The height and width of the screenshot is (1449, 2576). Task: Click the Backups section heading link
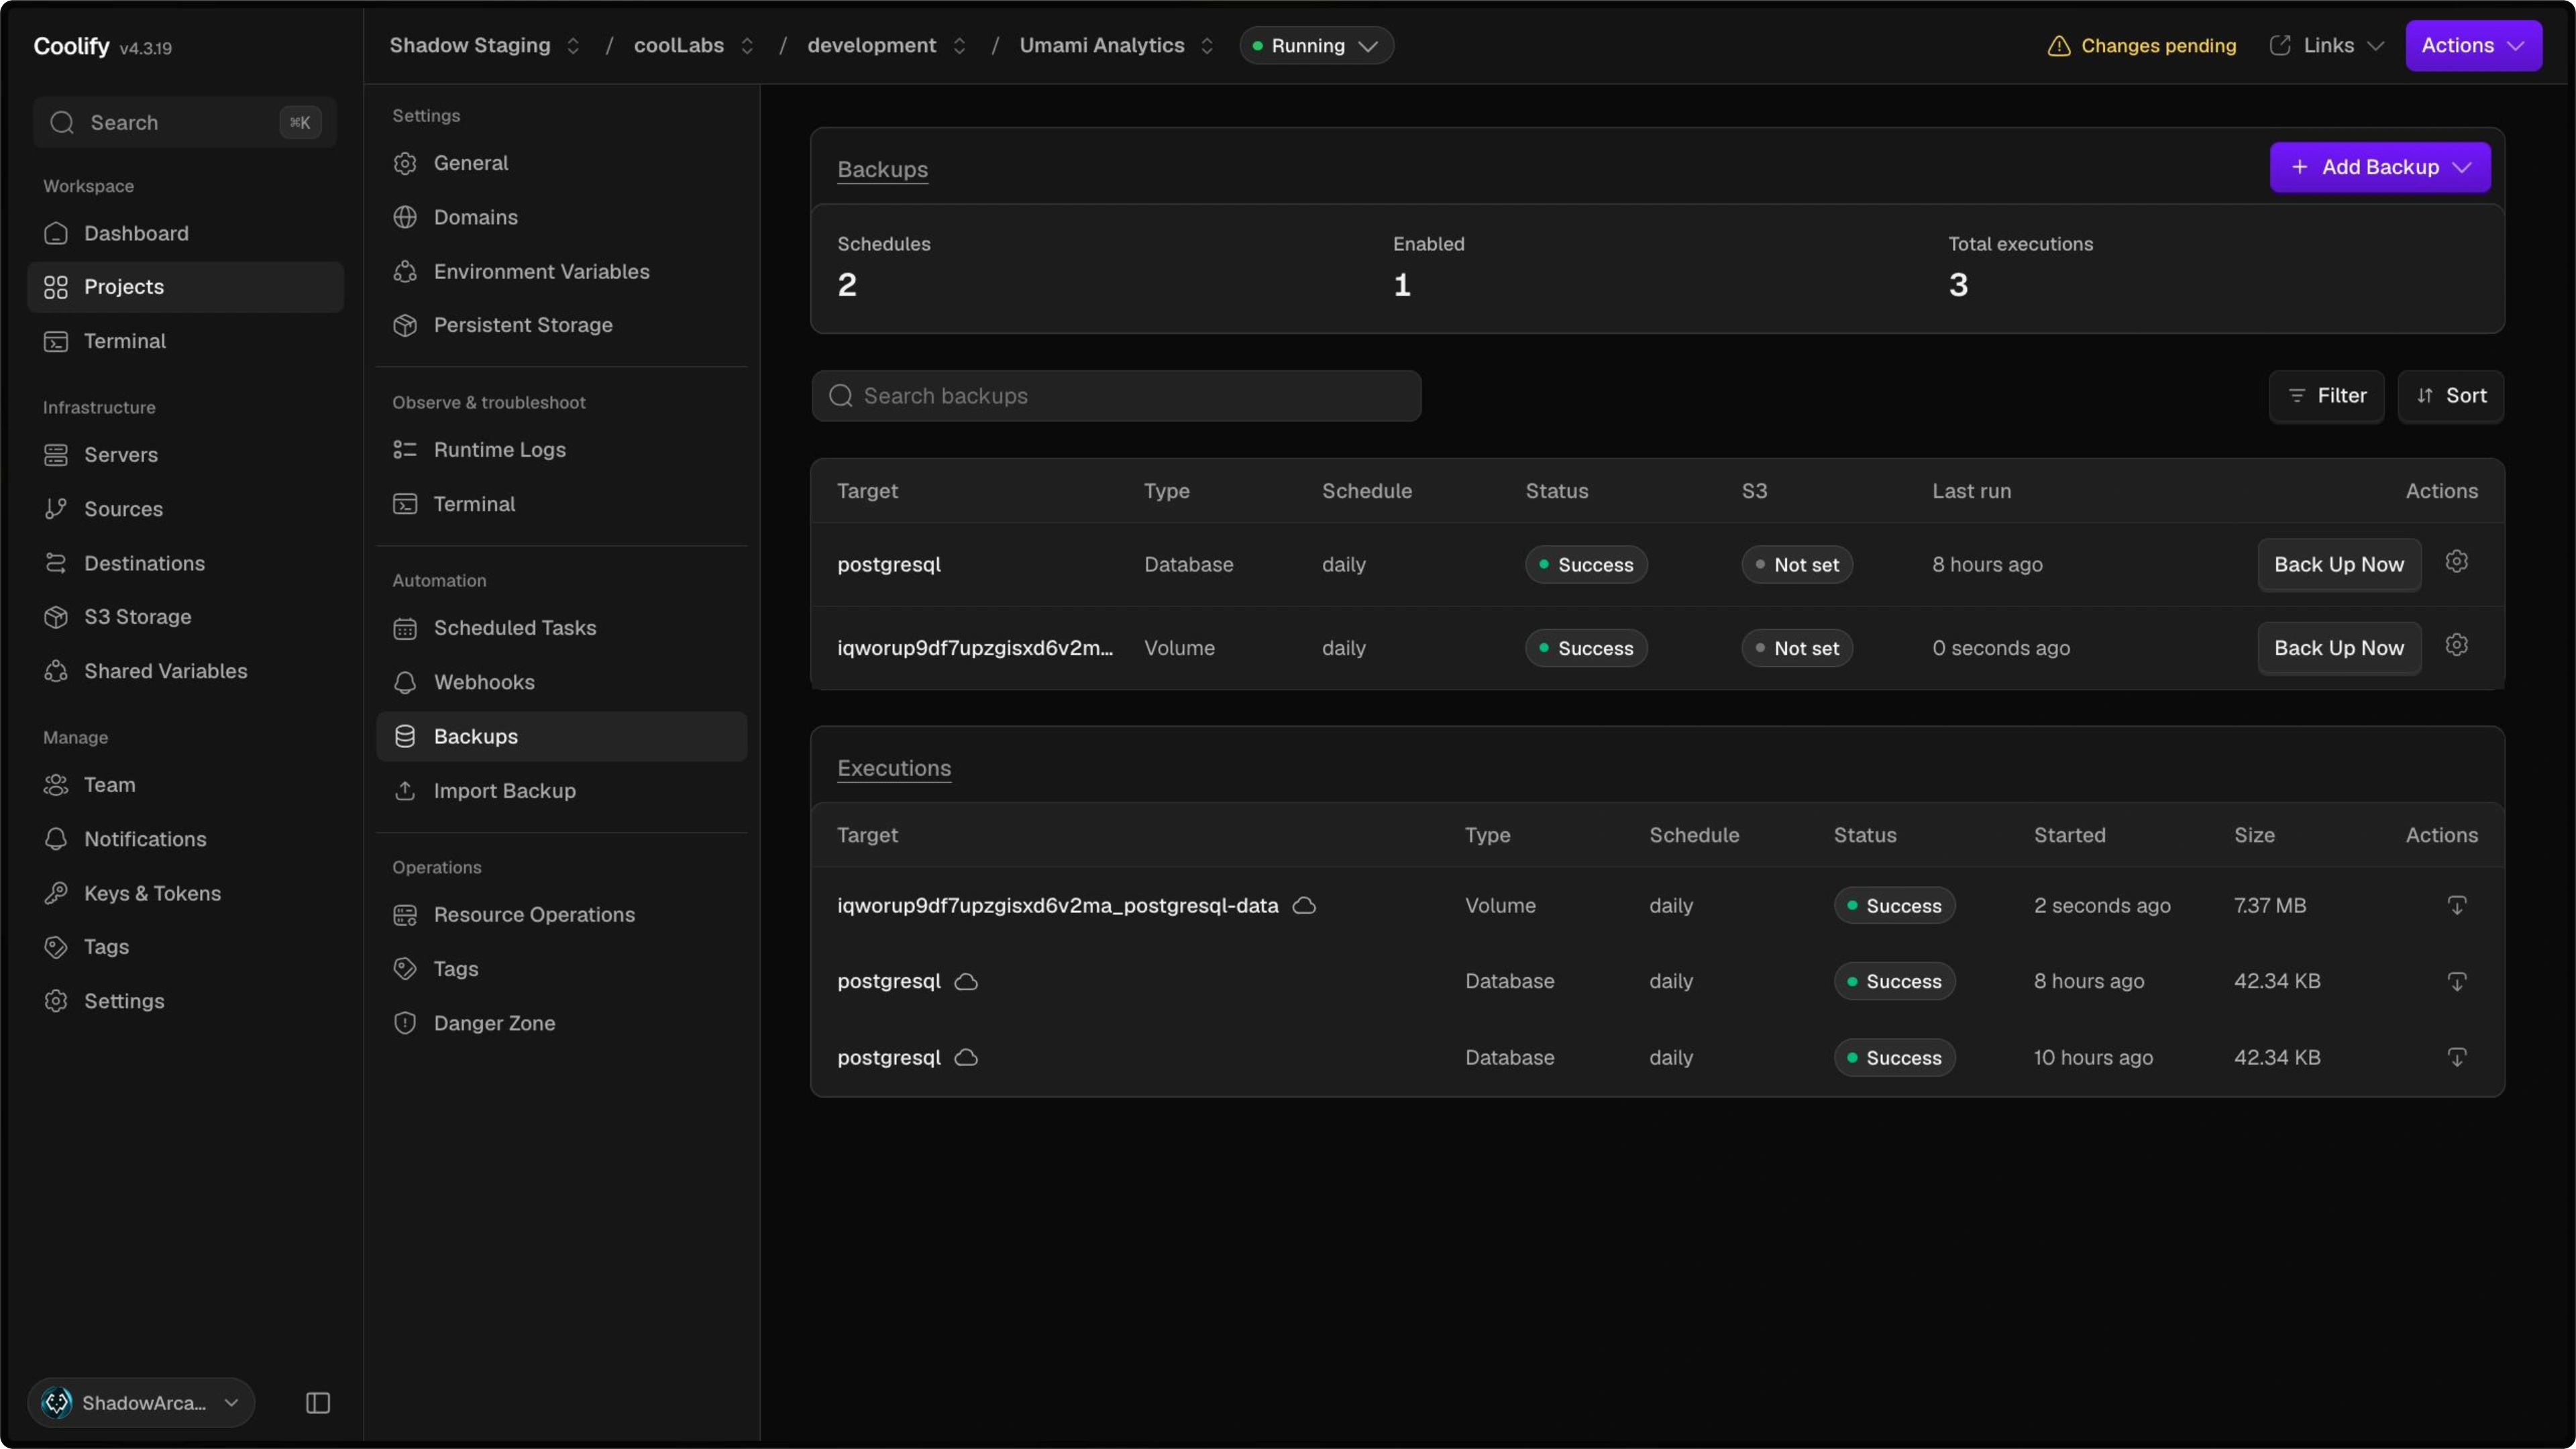click(883, 169)
